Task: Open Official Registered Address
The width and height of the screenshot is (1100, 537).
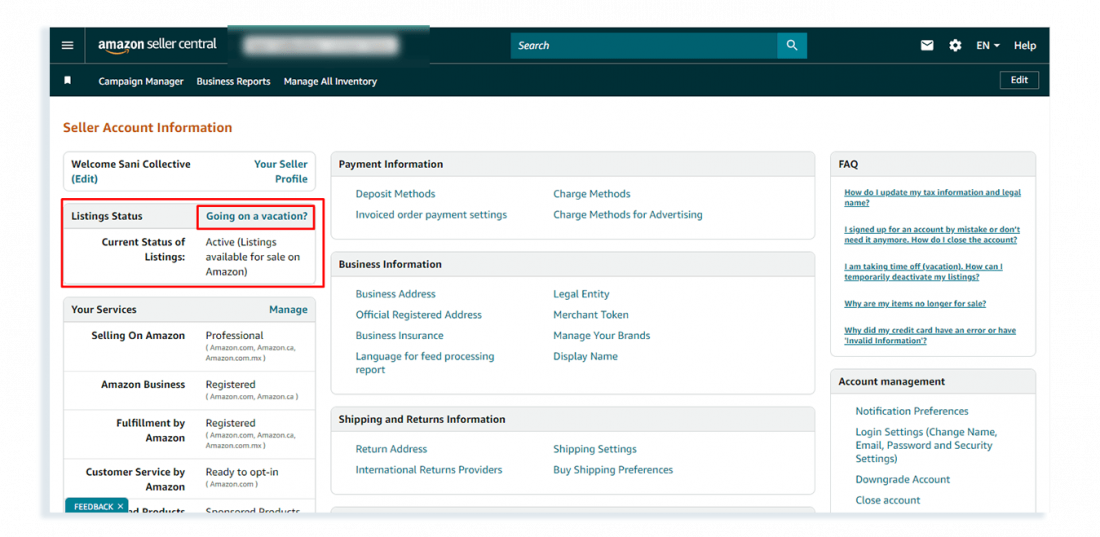Action: (418, 314)
